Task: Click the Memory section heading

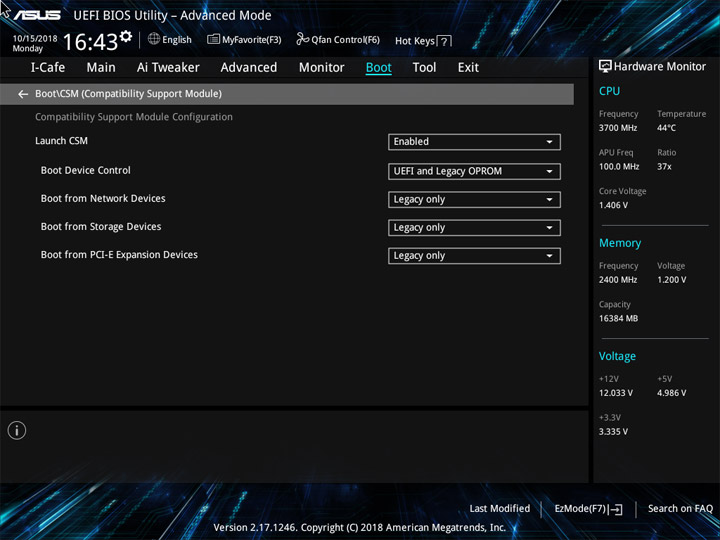Action: click(620, 243)
